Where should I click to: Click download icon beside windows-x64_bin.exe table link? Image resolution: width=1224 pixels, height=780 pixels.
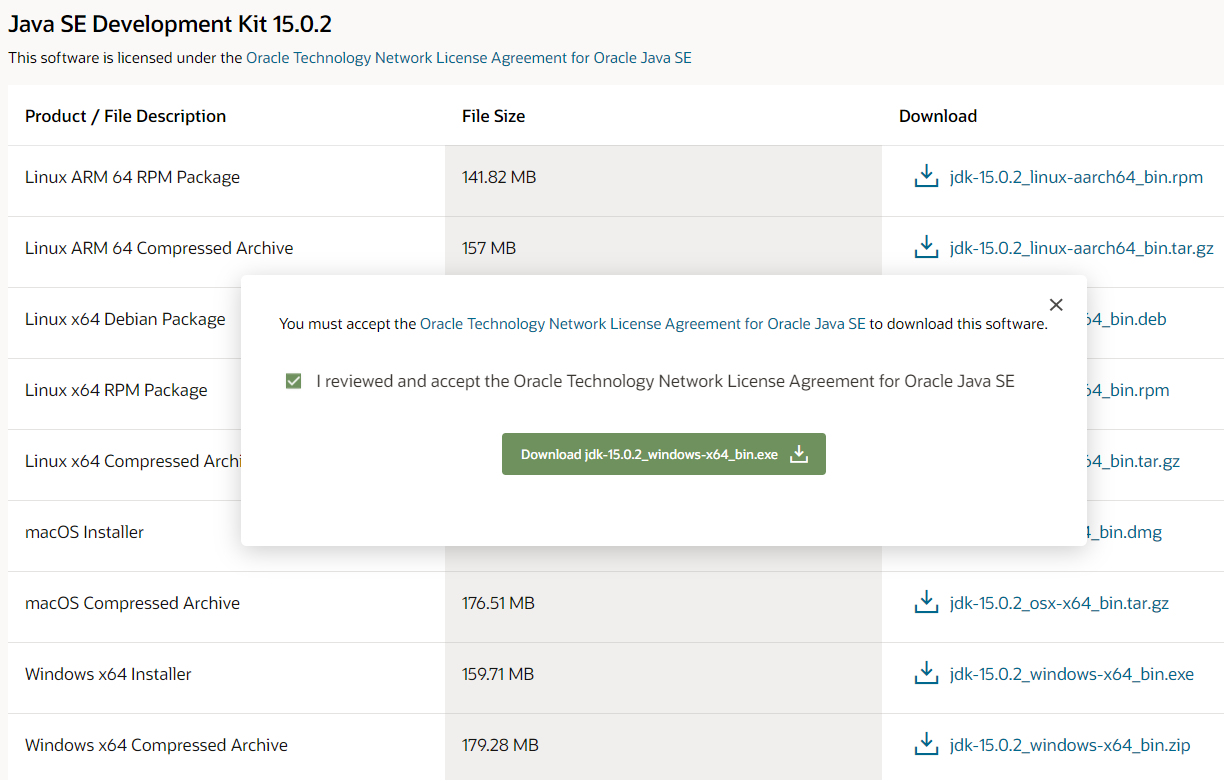[x=927, y=673]
